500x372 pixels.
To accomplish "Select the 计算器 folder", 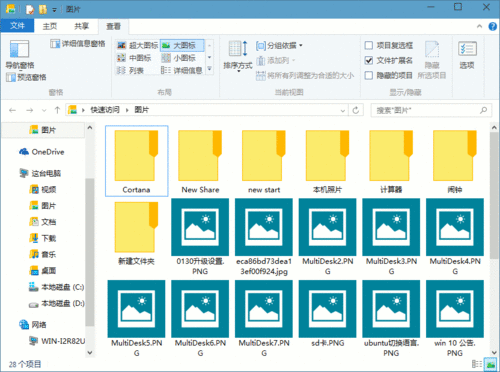I will (391, 161).
